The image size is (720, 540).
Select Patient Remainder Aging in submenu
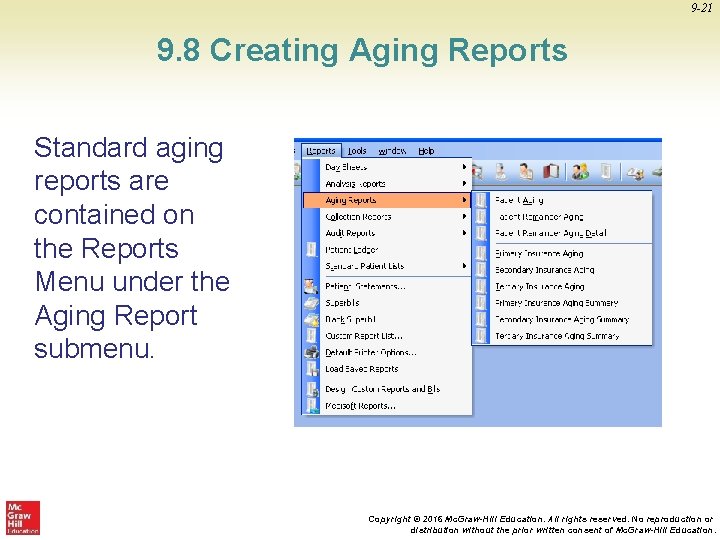point(562,216)
